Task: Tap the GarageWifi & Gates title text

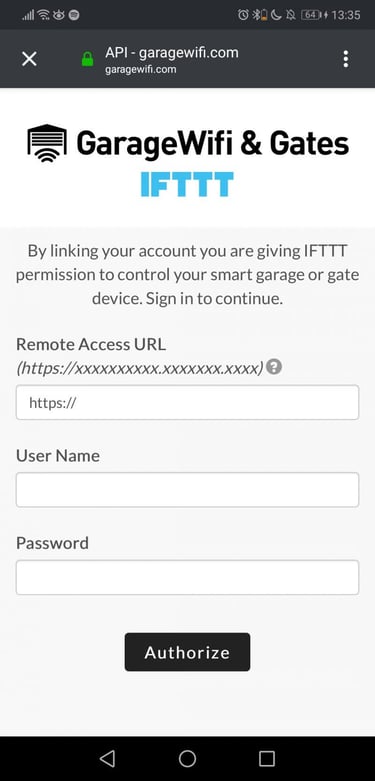Action: 213,143
